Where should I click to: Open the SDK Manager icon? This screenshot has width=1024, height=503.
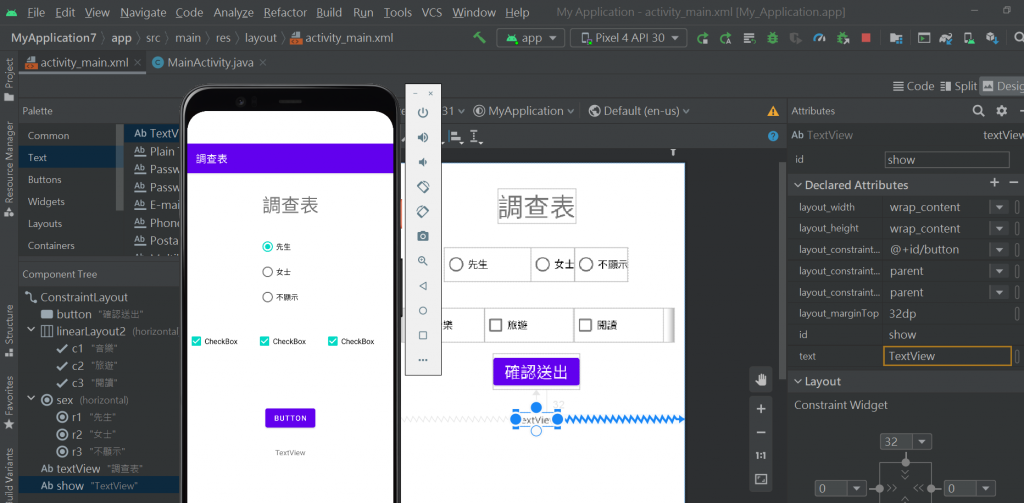coord(992,38)
